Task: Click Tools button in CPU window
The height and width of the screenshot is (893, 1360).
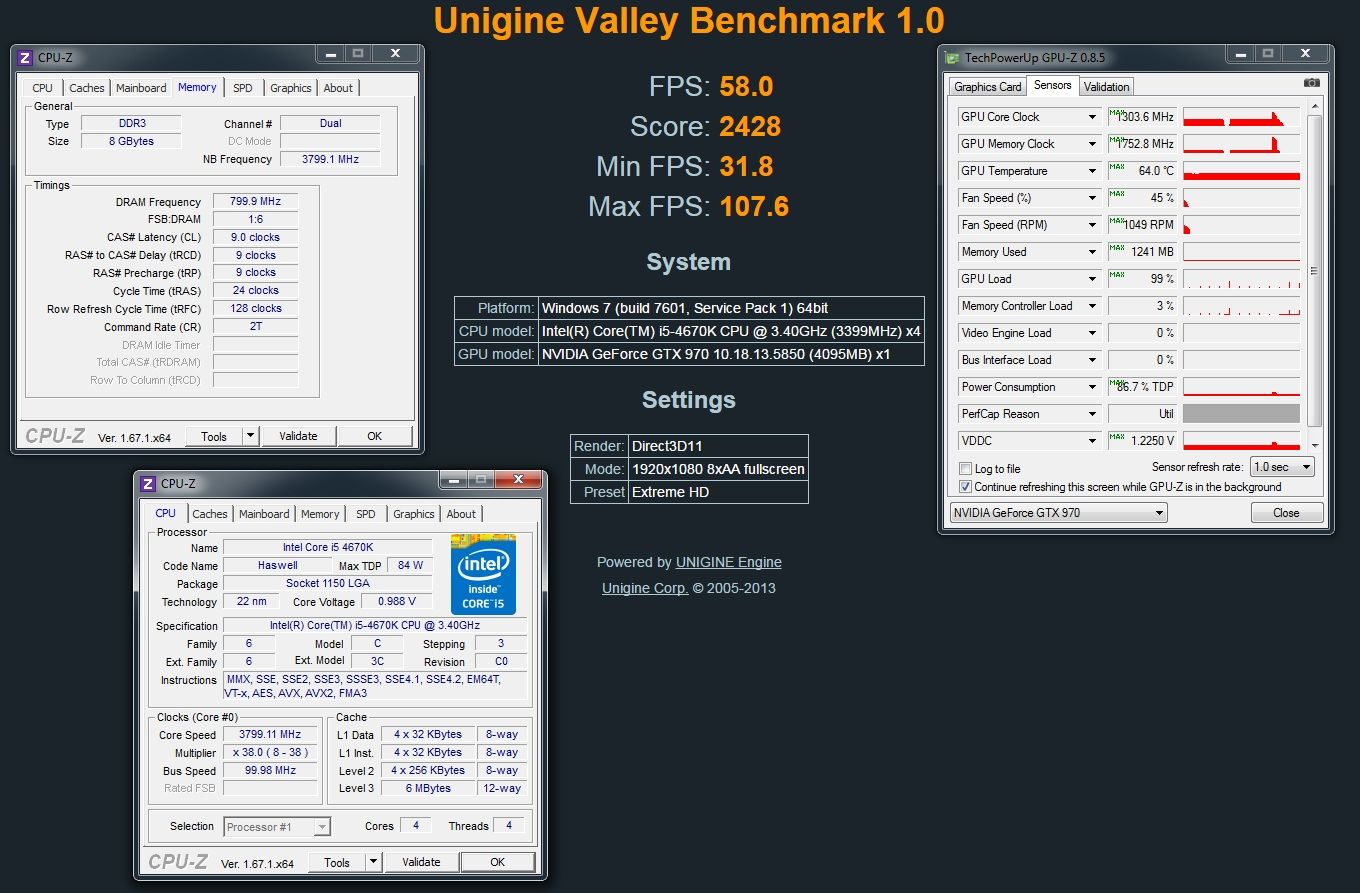Action: 337,862
